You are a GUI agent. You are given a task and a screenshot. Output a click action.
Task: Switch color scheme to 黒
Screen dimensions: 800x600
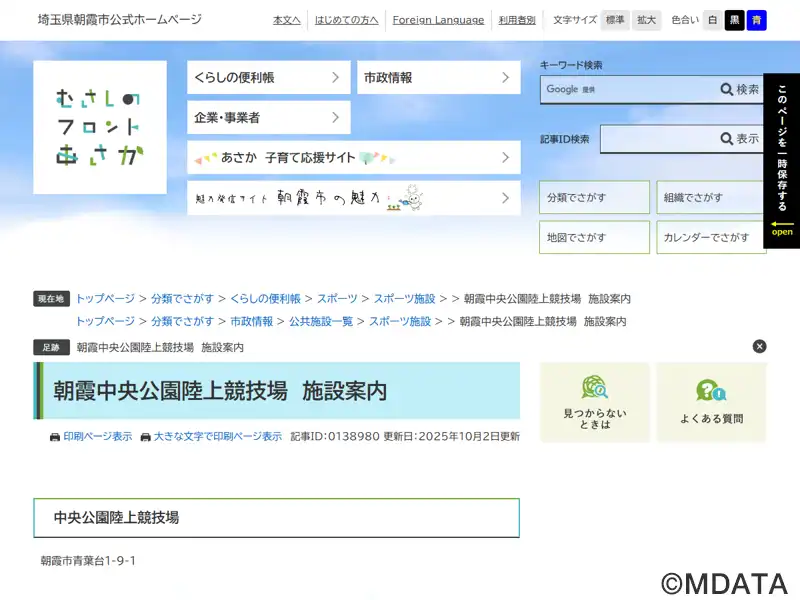[x=735, y=20]
